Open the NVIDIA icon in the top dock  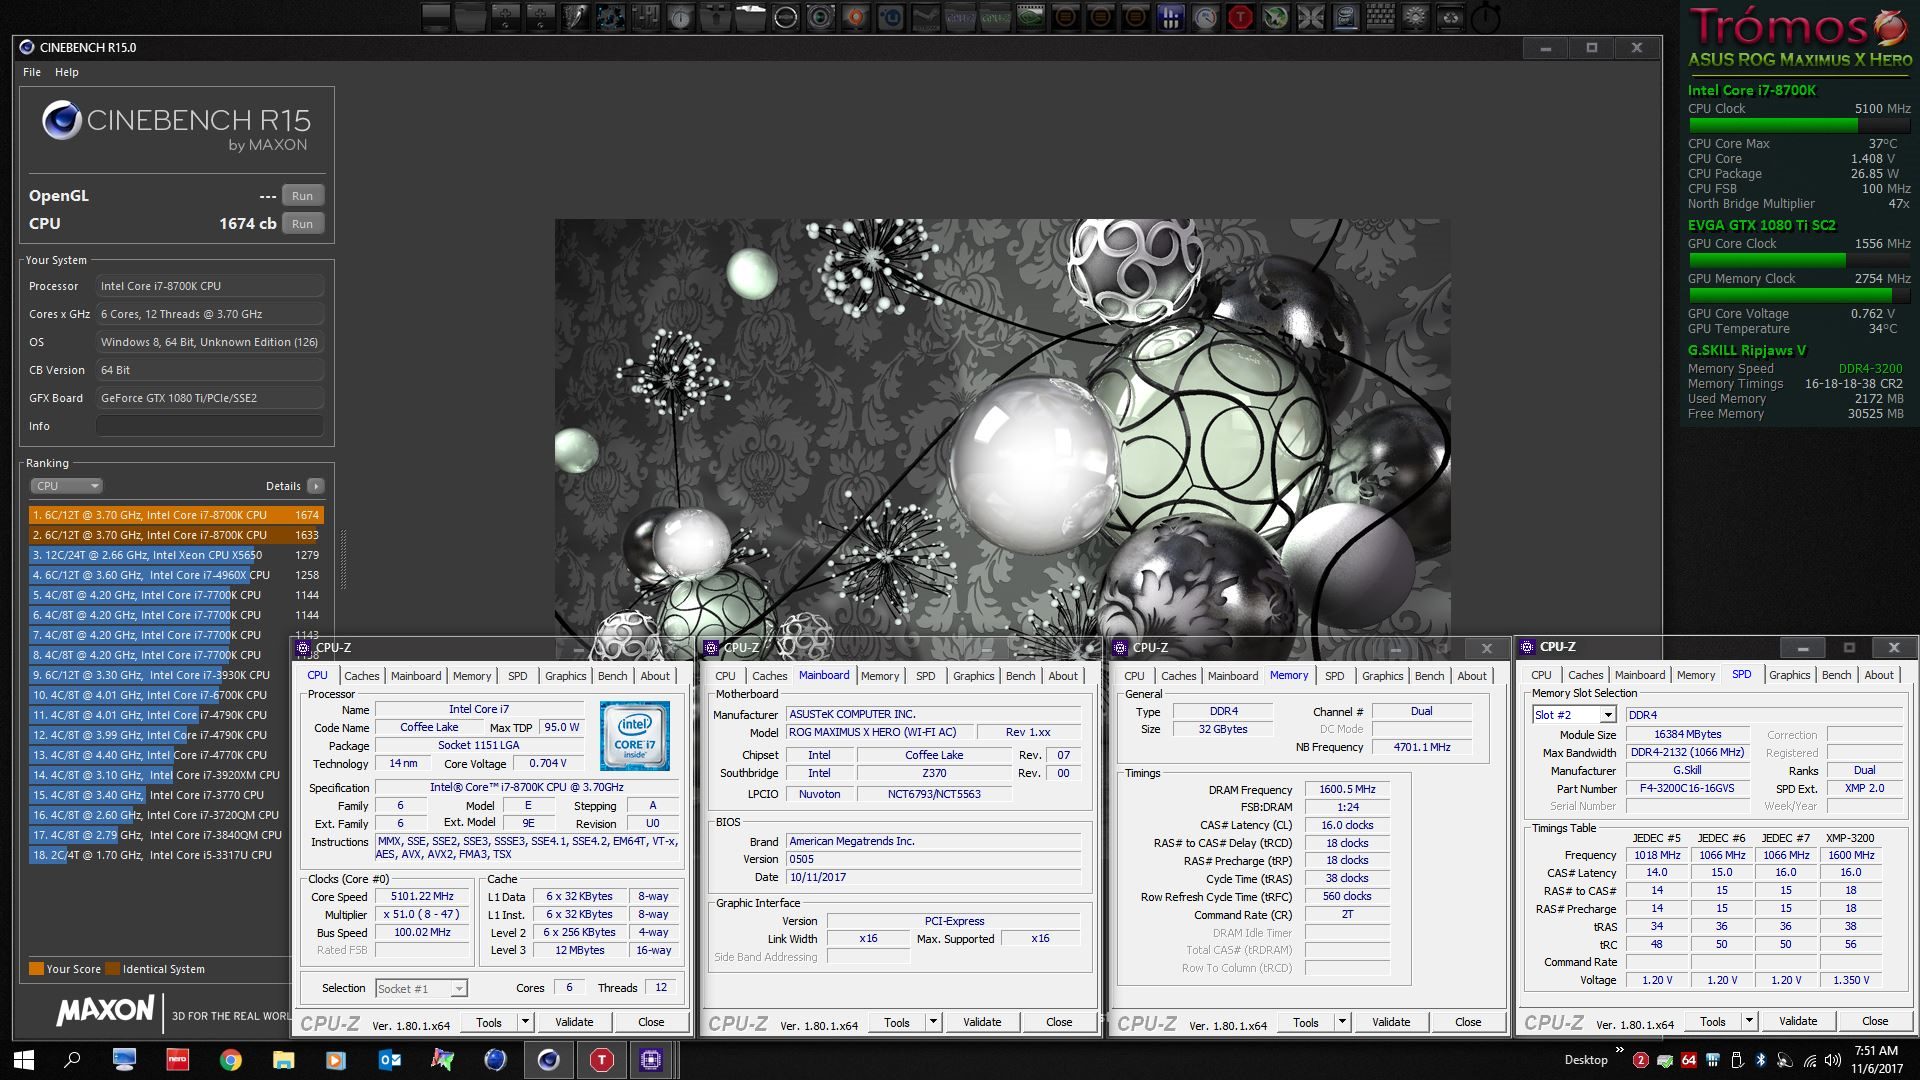(1030, 17)
